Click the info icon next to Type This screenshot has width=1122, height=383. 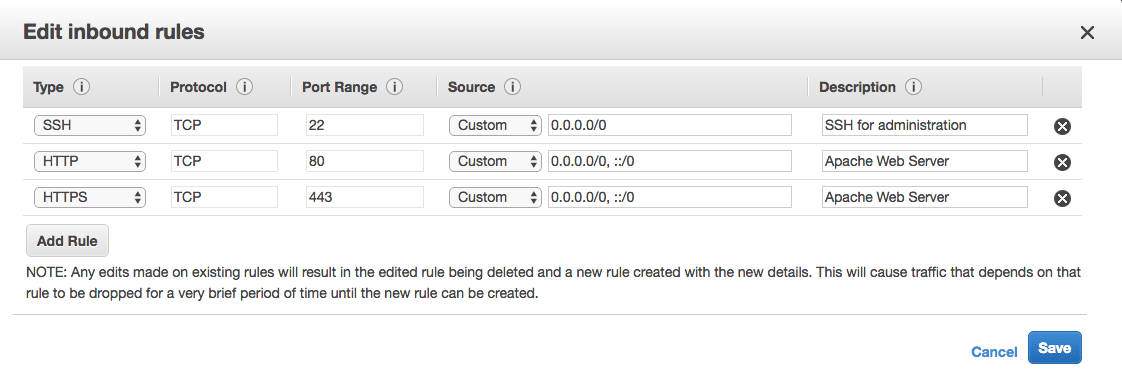click(82, 87)
